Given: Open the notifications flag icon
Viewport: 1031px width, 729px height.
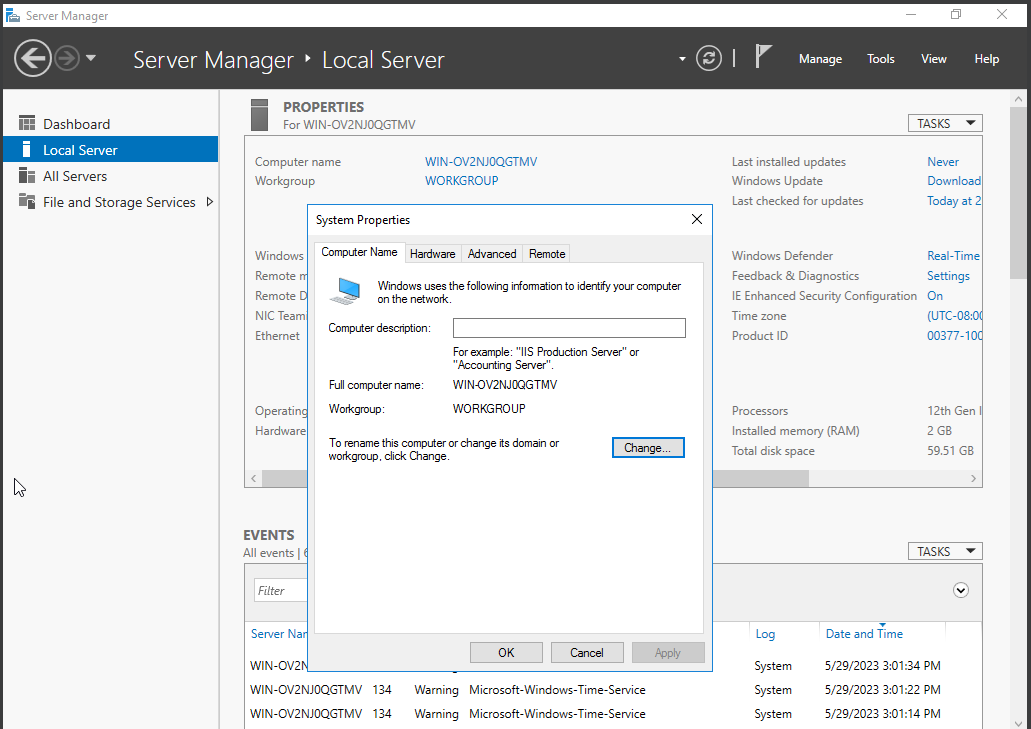Looking at the screenshot, I should pyautogui.click(x=763, y=57).
